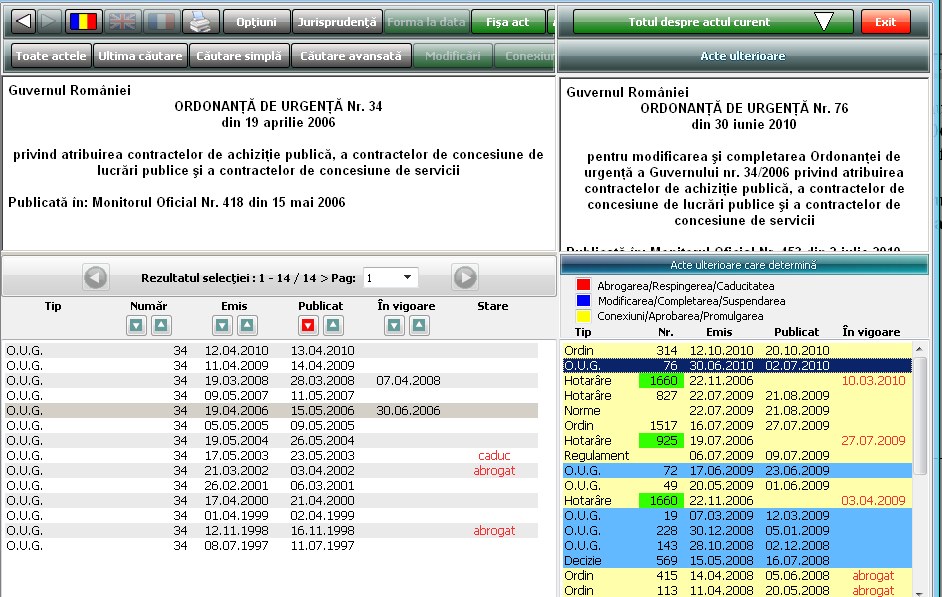
Task: Select O.U.G. 34 row emitted 05.05.2005
Action: click(x=272, y=425)
